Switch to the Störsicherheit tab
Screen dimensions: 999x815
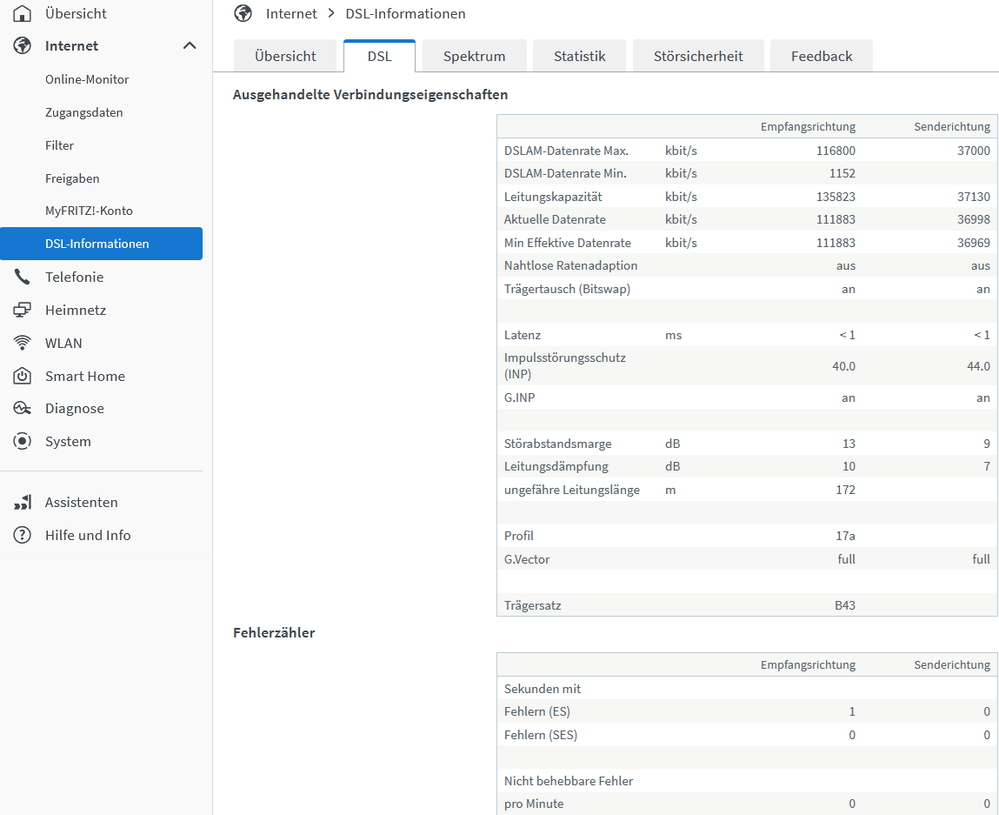698,56
